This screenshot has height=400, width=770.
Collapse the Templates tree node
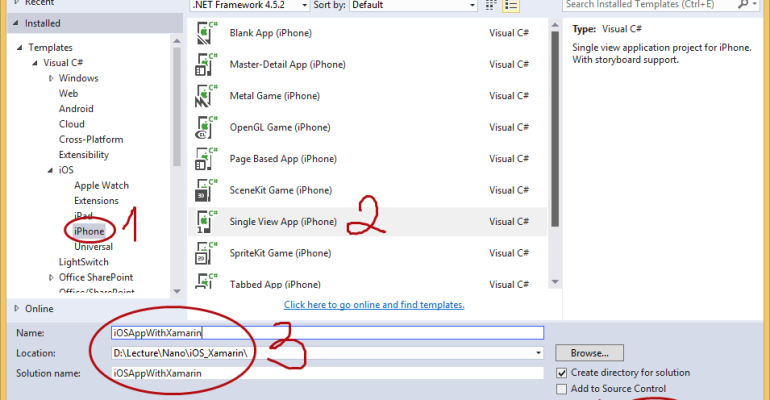pyautogui.click(x=20, y=48)
